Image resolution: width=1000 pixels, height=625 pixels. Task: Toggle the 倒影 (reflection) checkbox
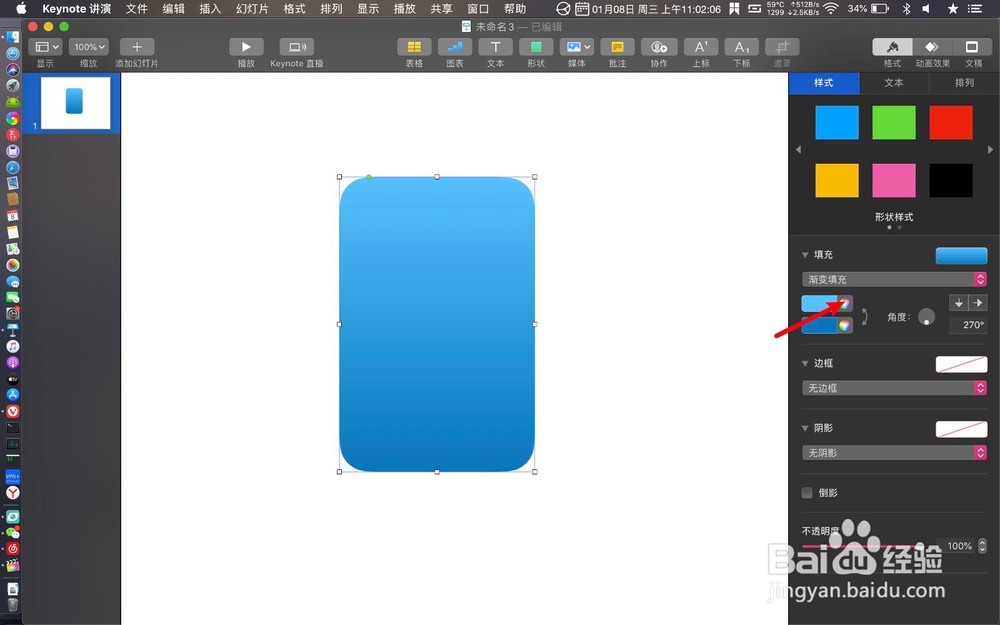[x=807, y=492]
